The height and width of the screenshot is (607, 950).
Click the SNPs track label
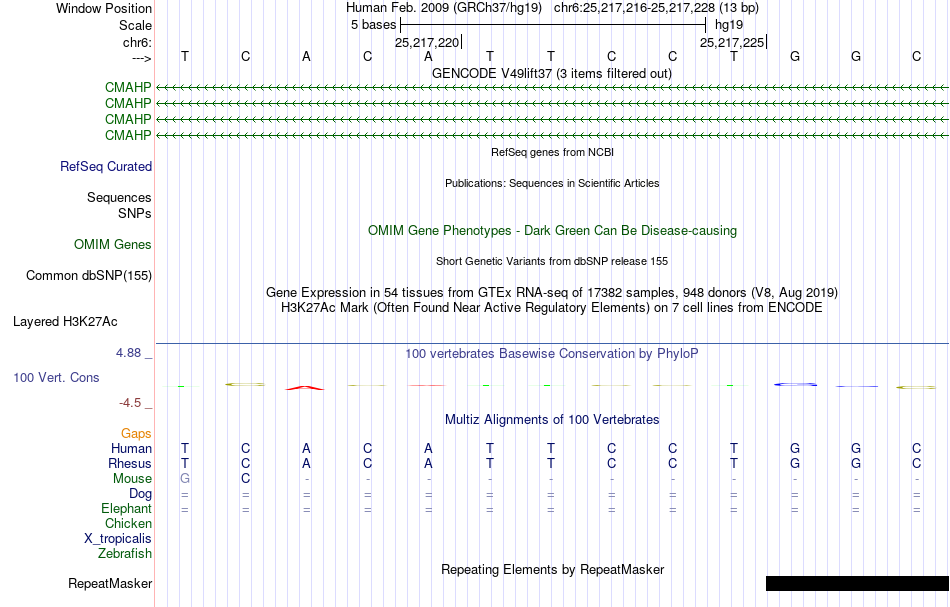(135, 213)
